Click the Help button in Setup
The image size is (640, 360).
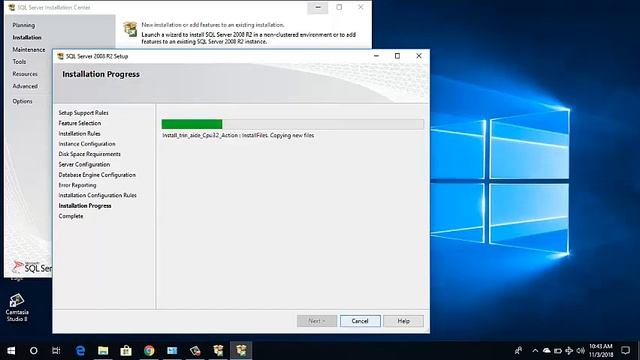[403, 321]
